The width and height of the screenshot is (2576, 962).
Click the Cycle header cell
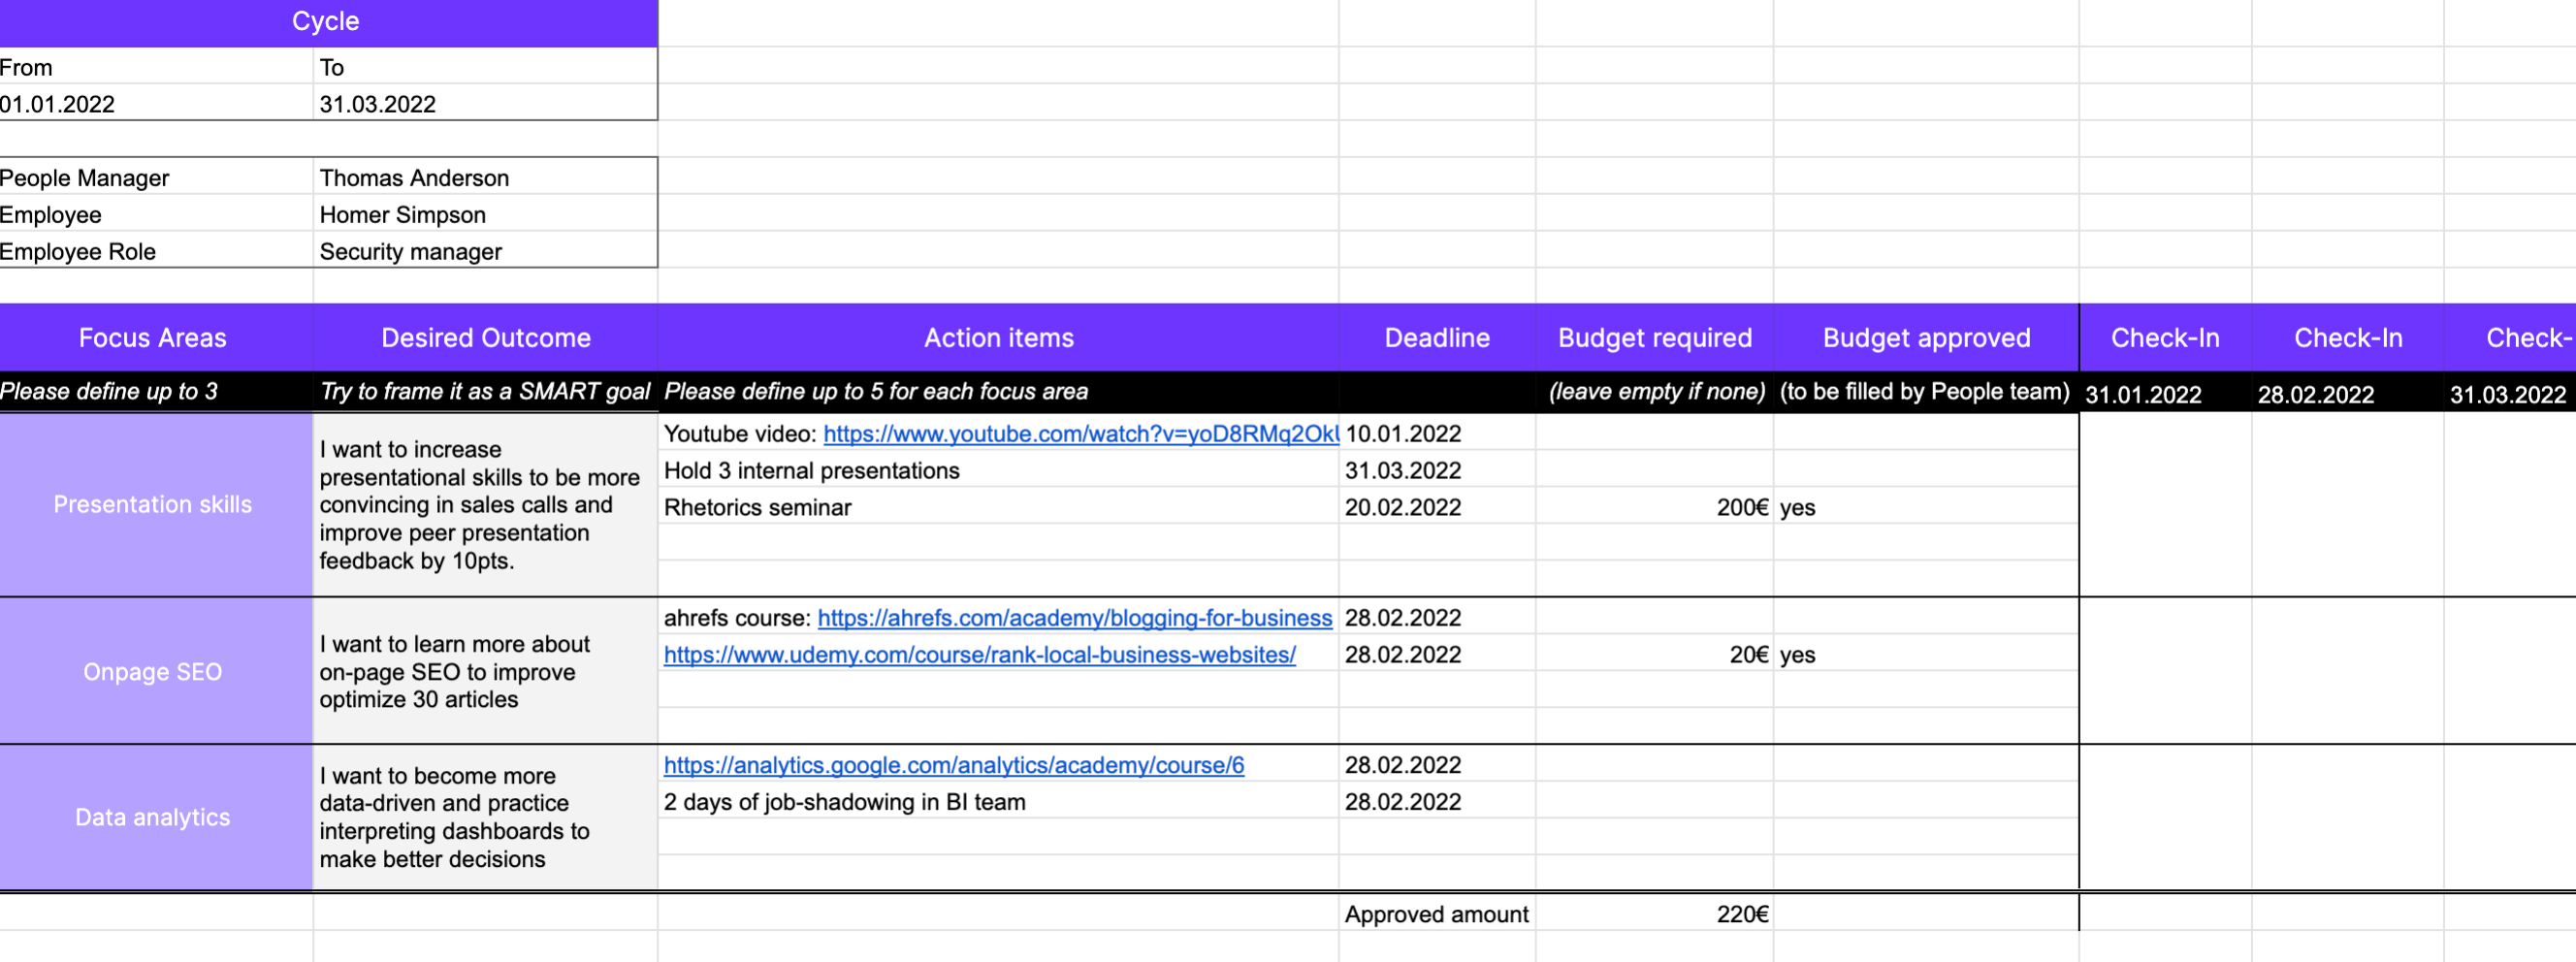click(325, 21)
